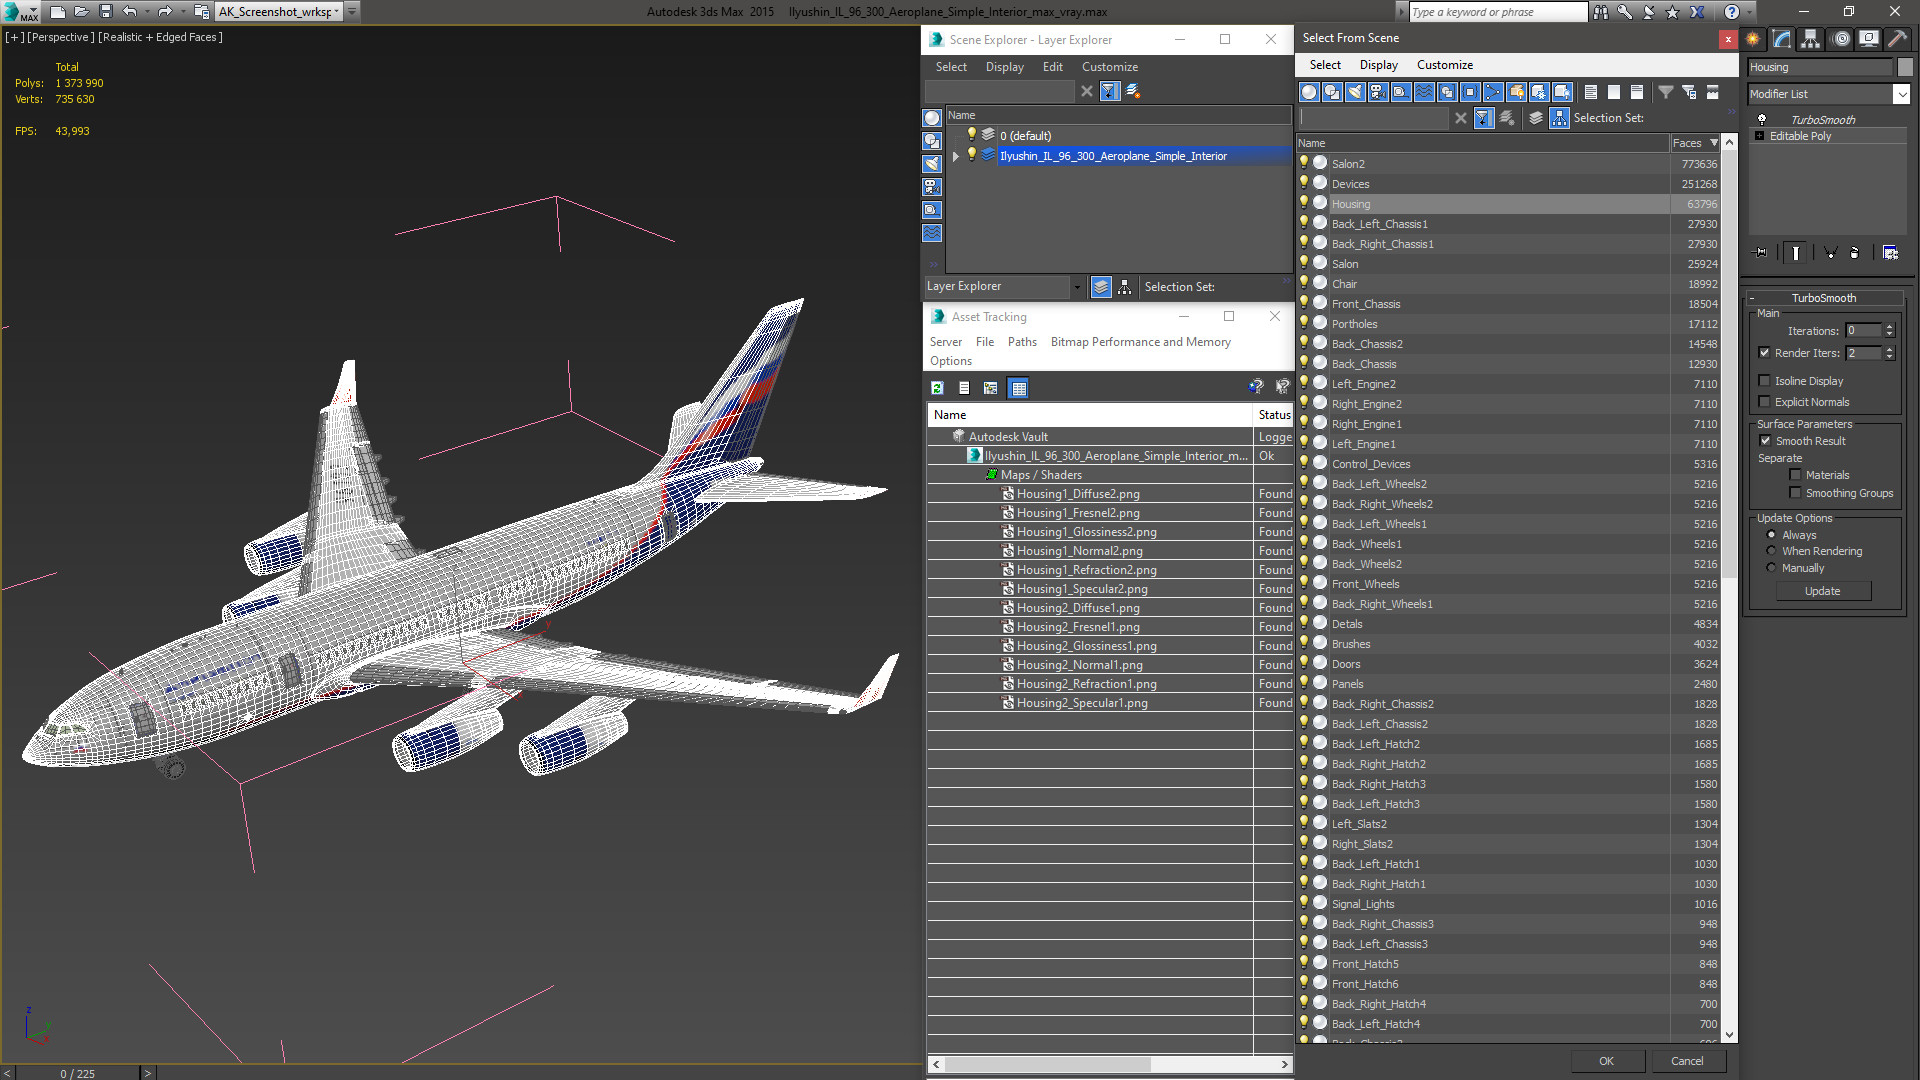The width and height of the screenshot is (1920, 1080).
Task: Select the When Rendering radio option
Action: click(1771, 551)
